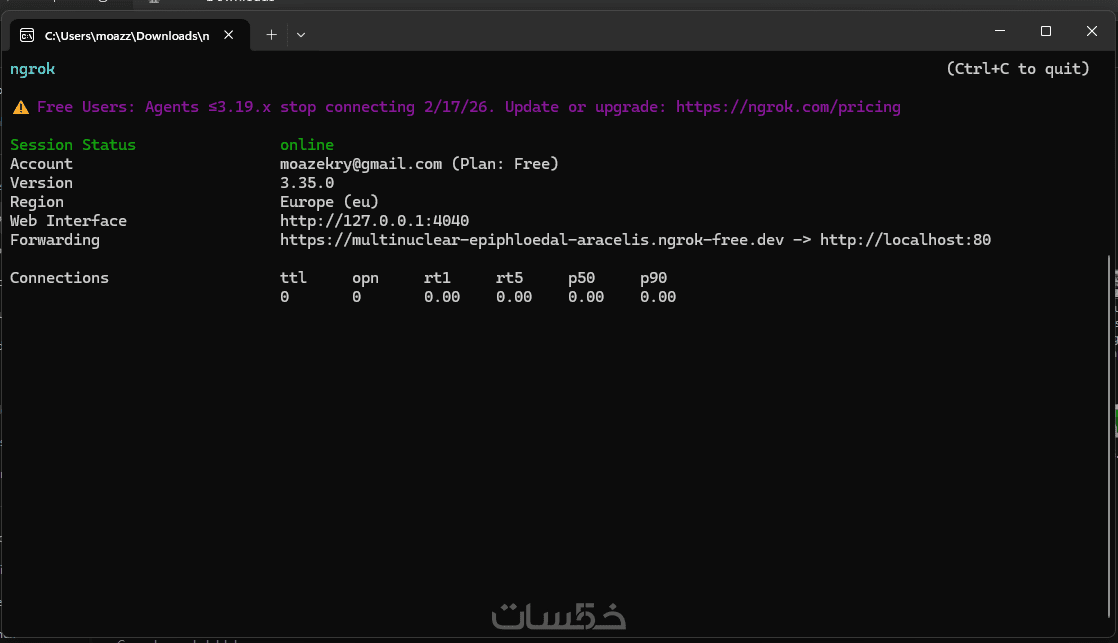Click the 0.00 value under rt1

tap(441, 297)
